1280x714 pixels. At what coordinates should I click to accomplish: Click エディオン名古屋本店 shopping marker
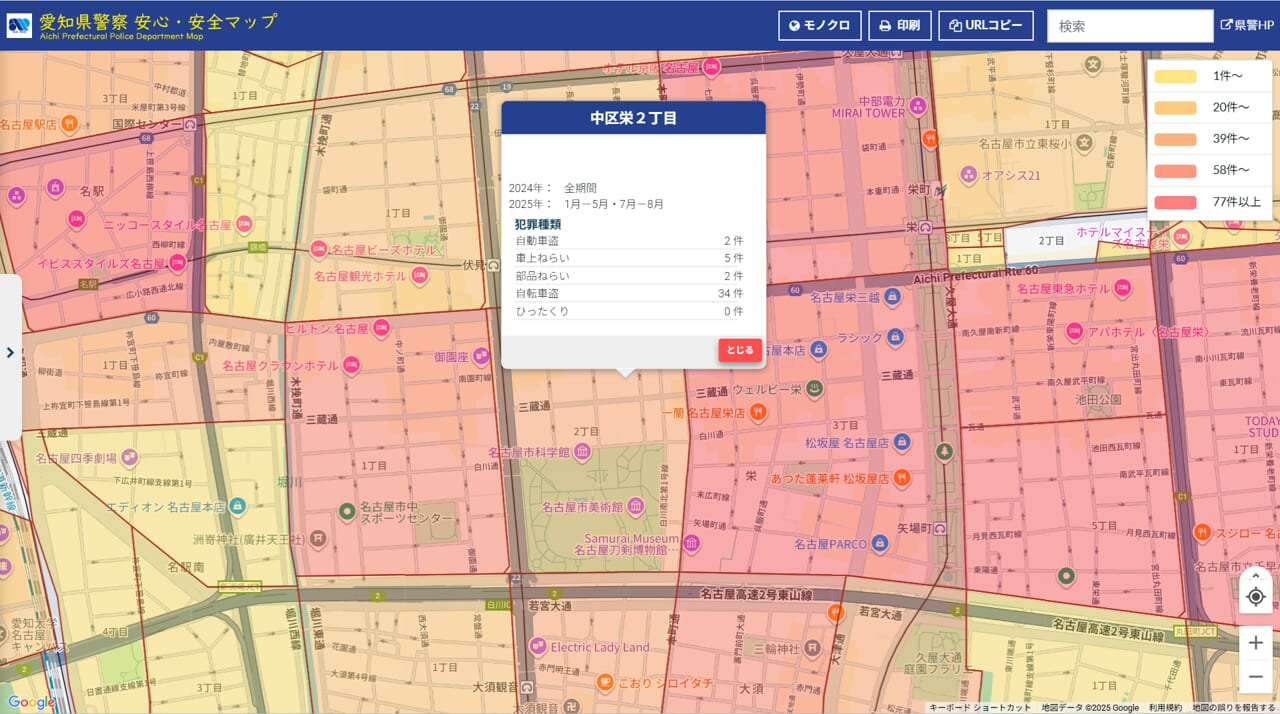coord(236,506)
